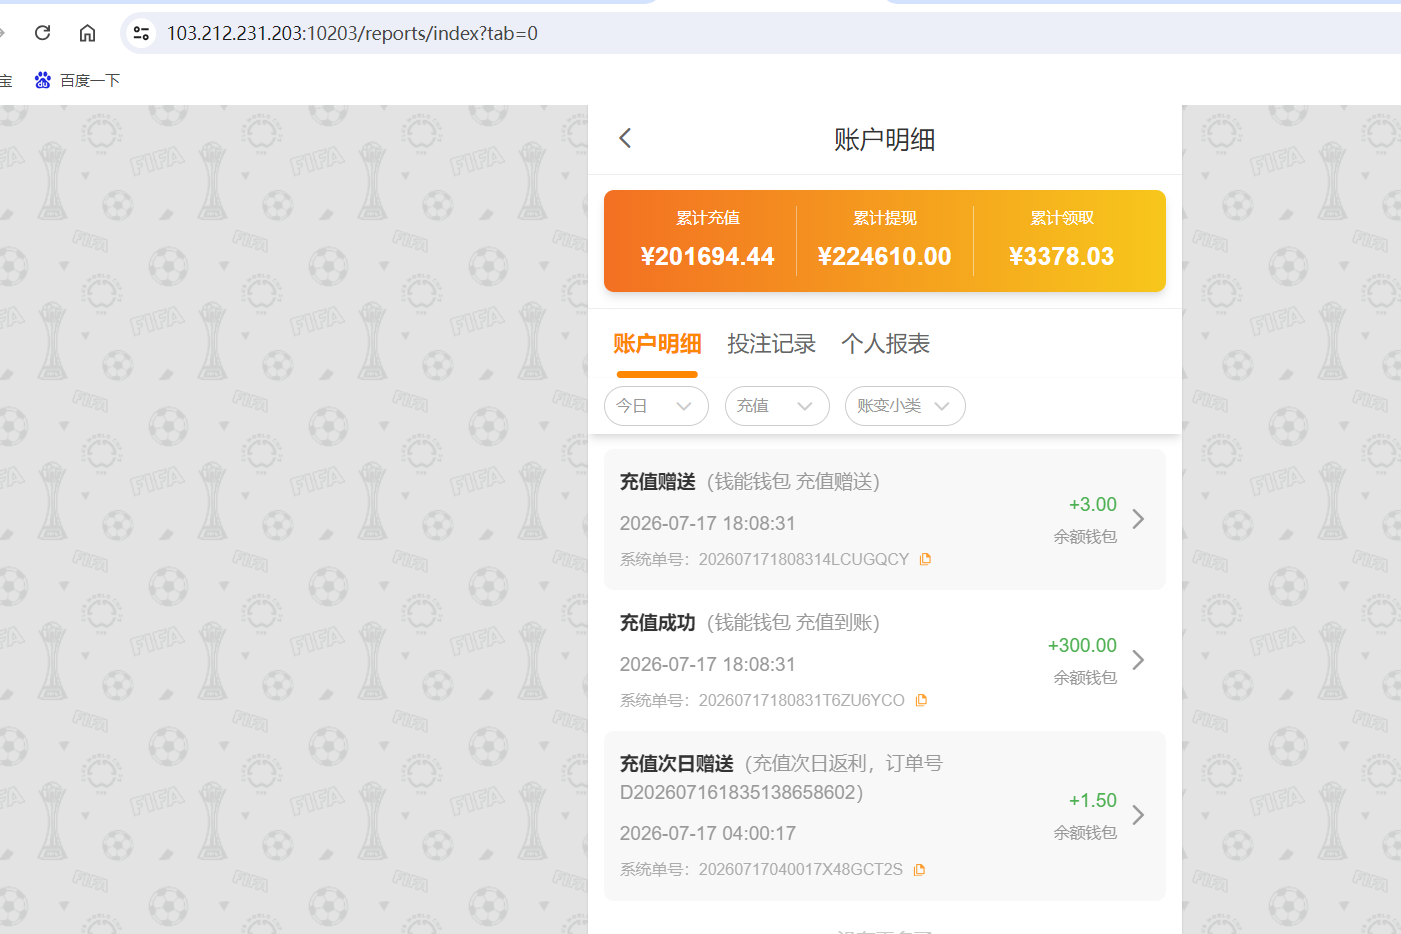The image size is (1401, 934).
Task: Click the 累计充值 ¥201694.44 amount
Action: tap(707, 257)
